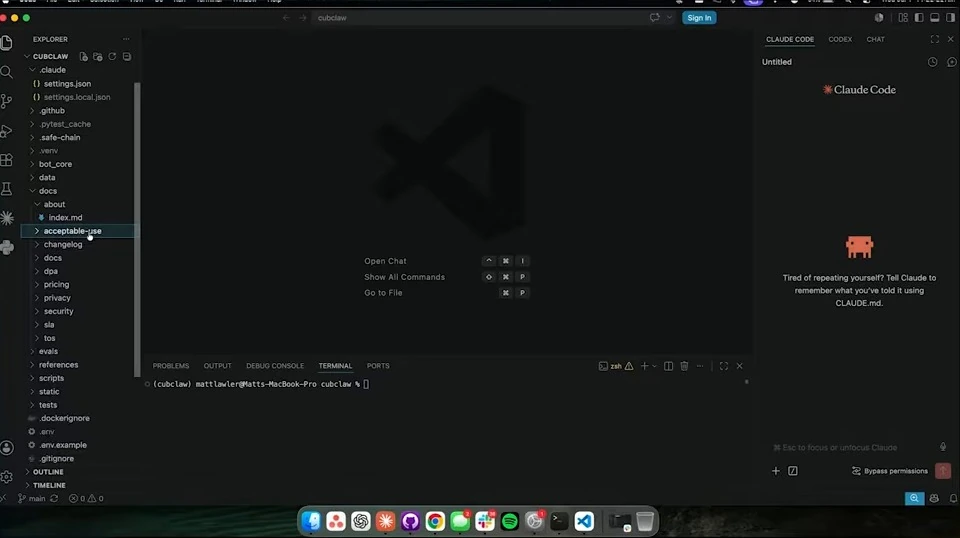Screen dimensions: 960x538
Task: Click the plus icon in Claude input
Action: (776, 471)
